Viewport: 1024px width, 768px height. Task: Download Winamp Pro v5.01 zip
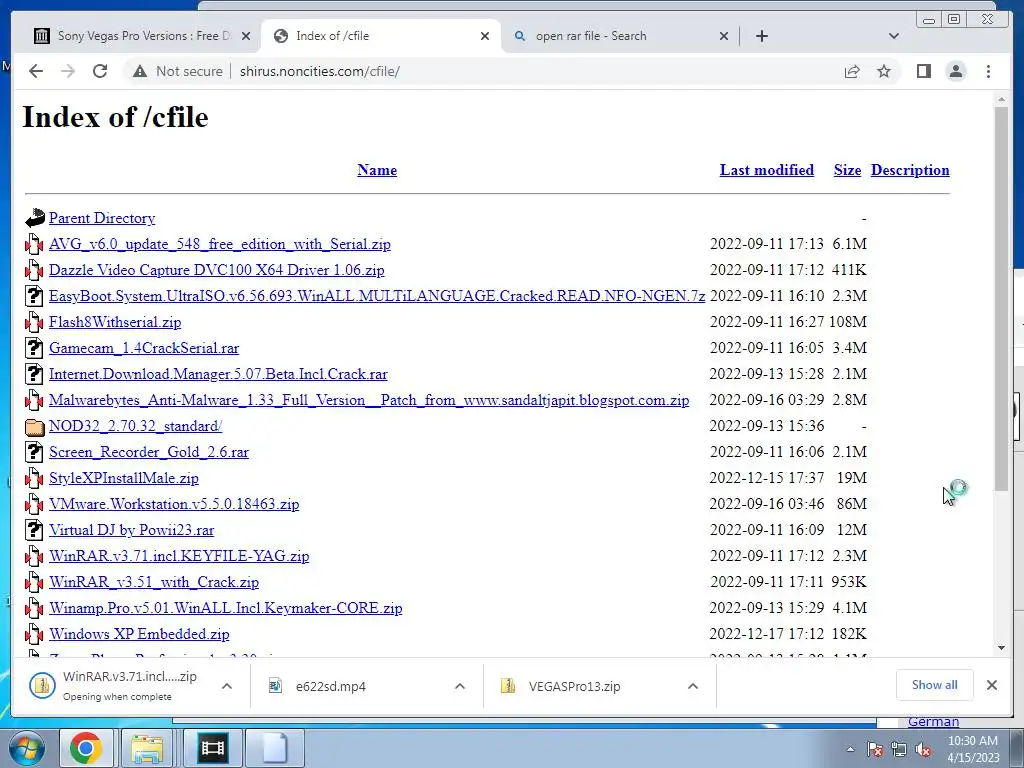225,608
